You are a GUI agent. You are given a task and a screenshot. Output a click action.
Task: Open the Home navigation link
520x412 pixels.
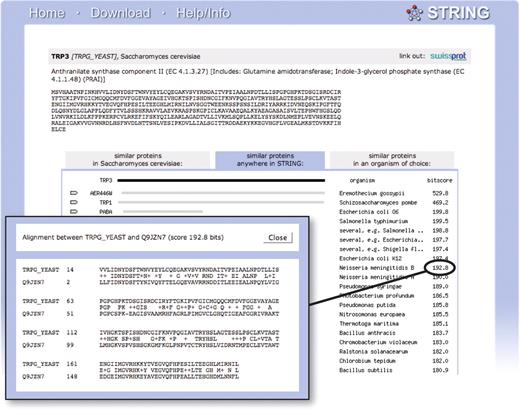click(47, 13)
